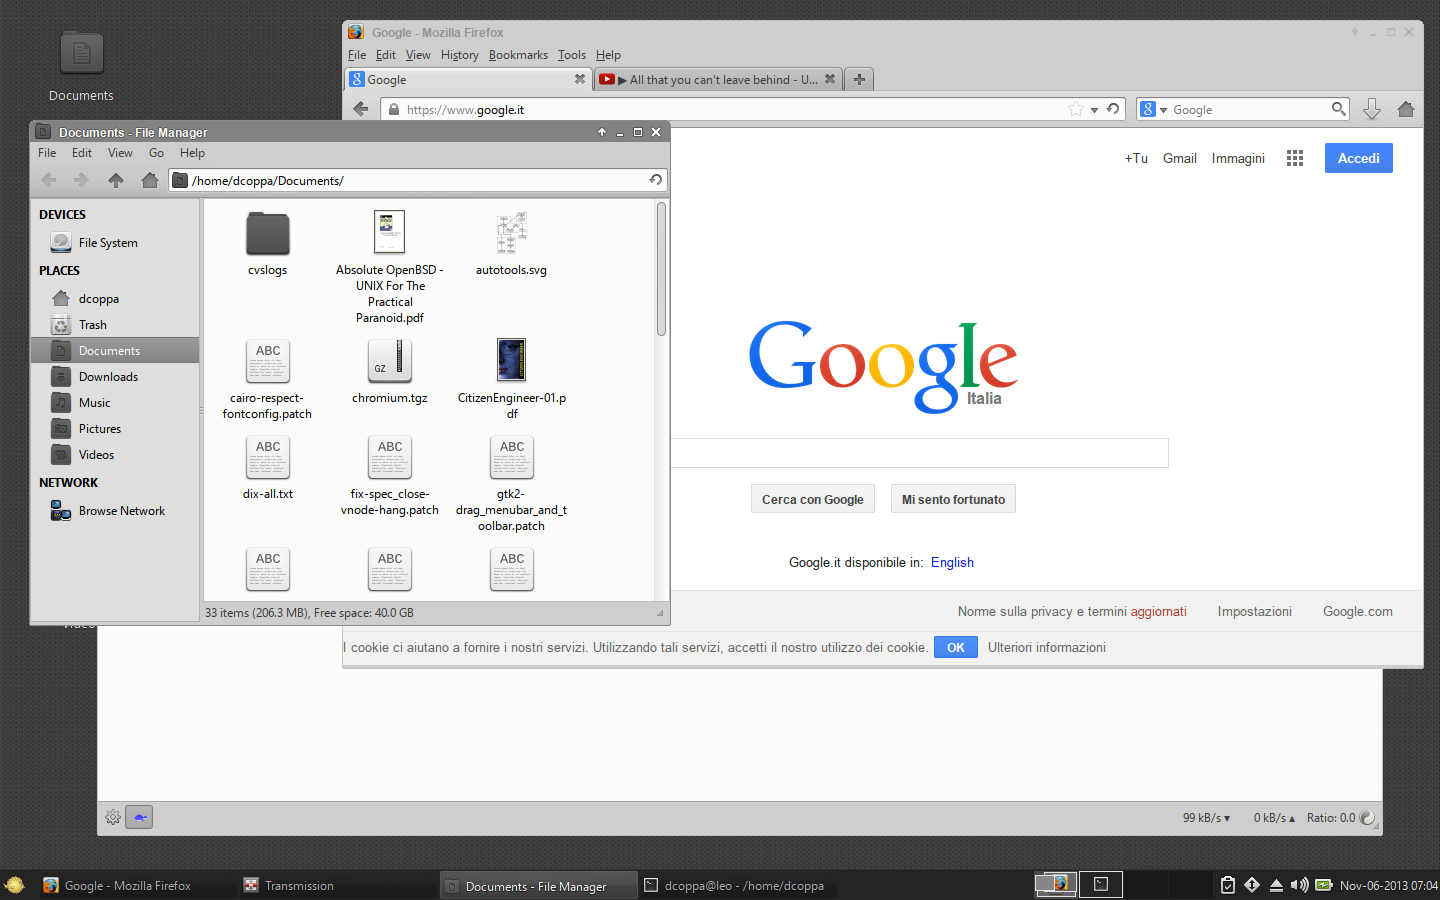Click the Transmission ratio statistics icon

point(1367,817)
